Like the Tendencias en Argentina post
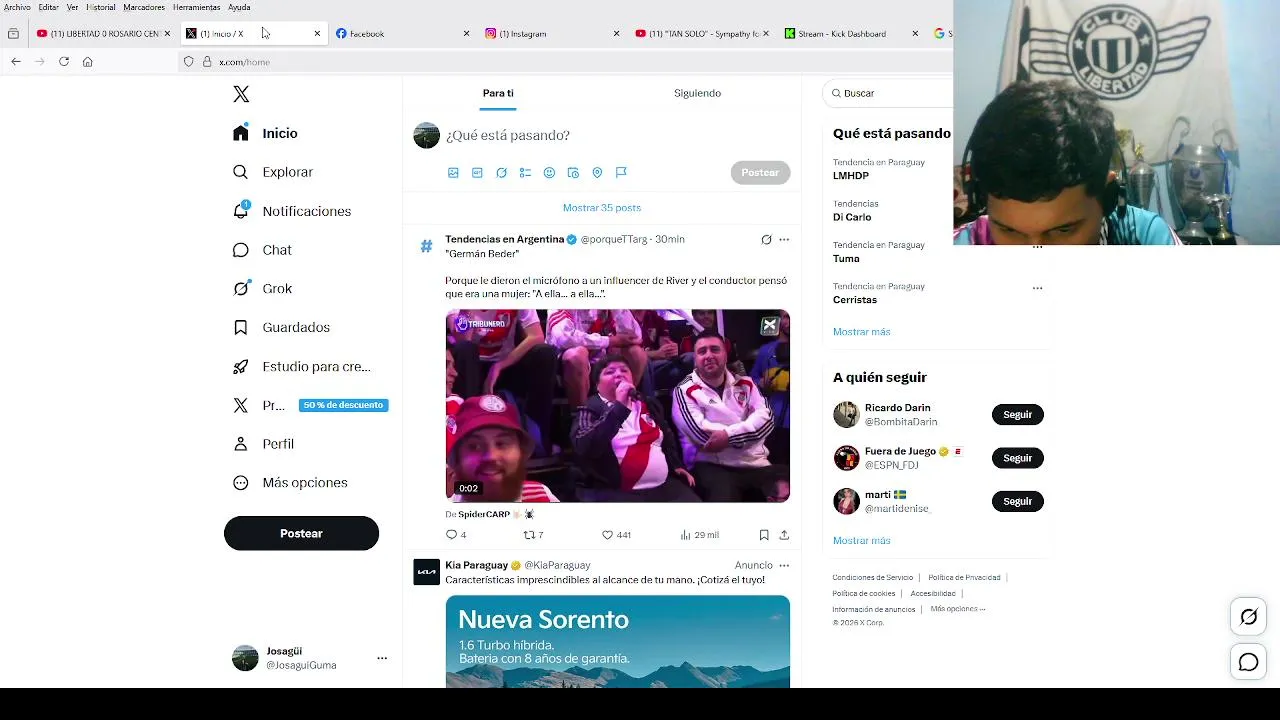The image size is (1280, 720). (616, 535)
